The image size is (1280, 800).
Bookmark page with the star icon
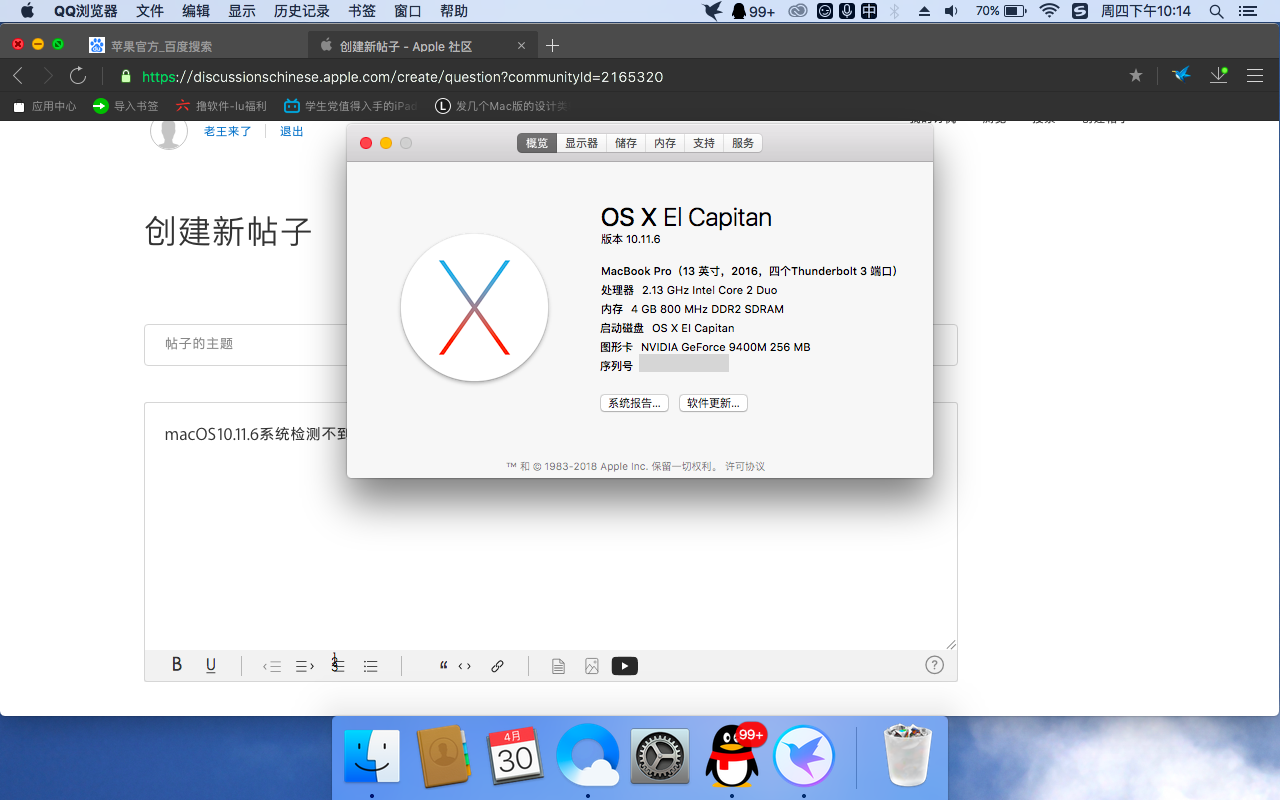point(1136,76)
